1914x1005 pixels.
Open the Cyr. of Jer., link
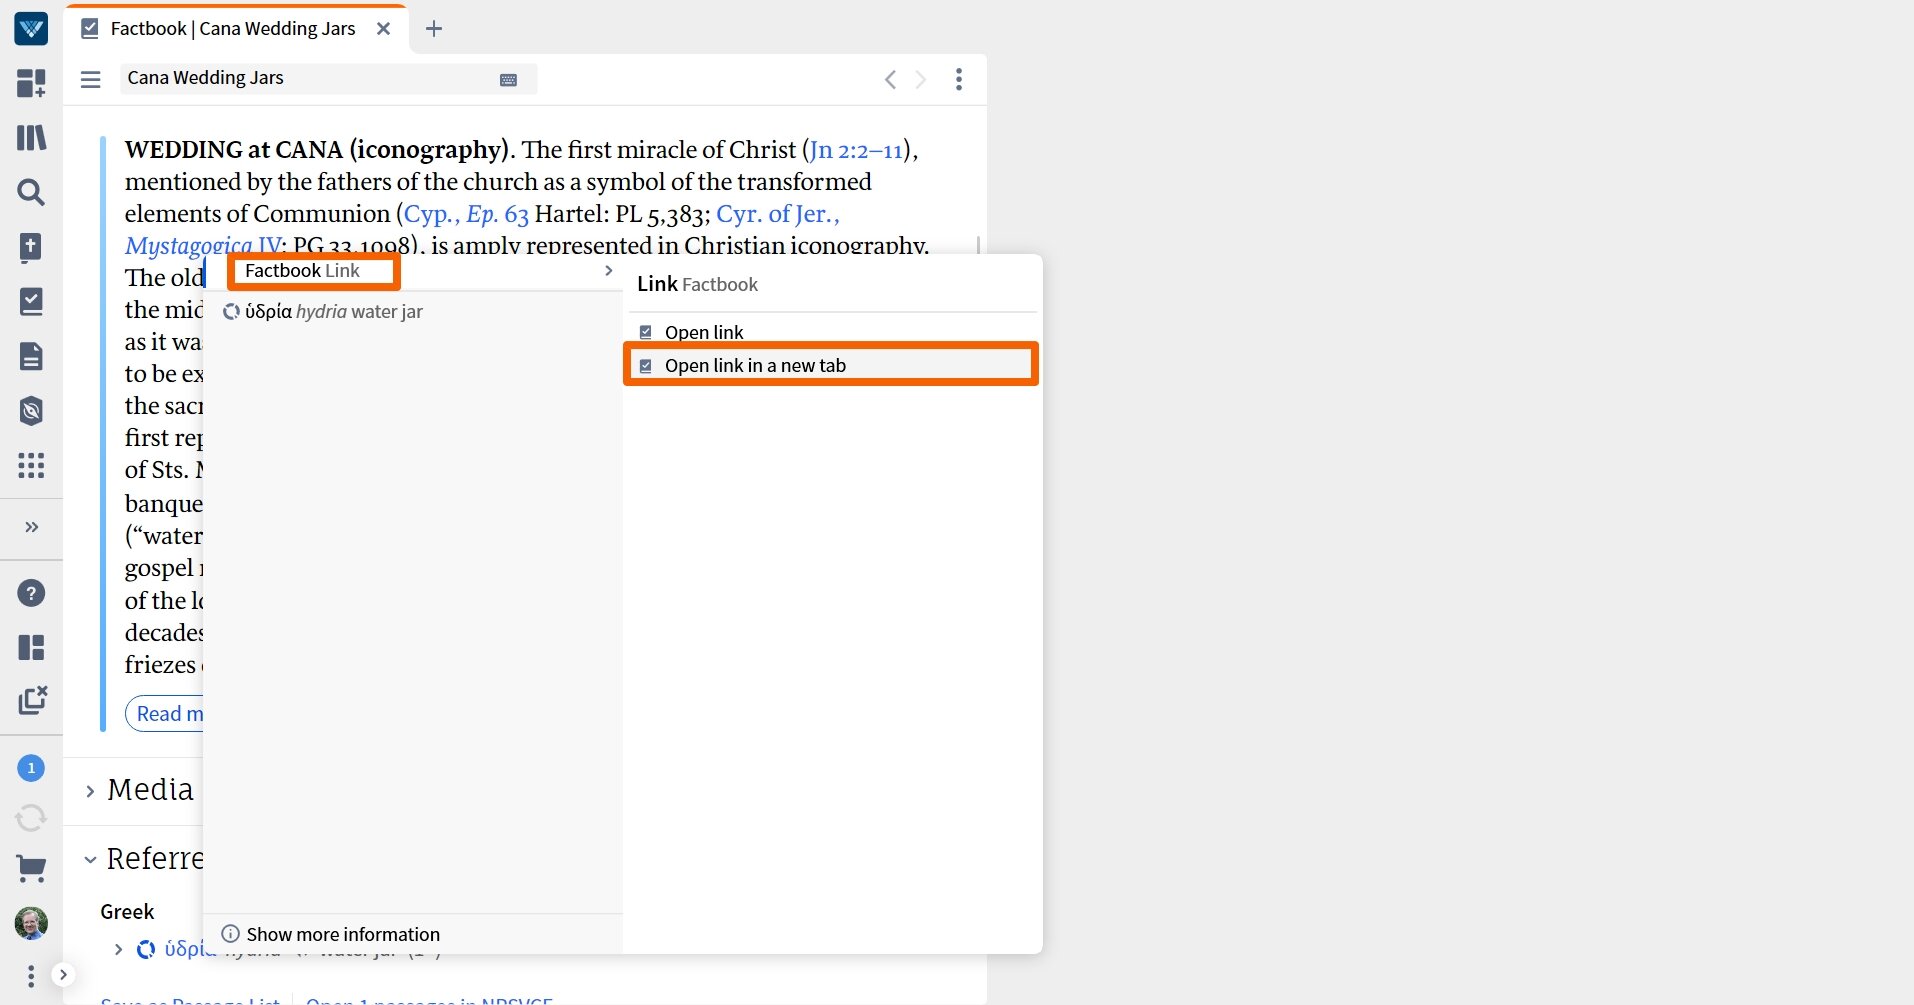778,214
